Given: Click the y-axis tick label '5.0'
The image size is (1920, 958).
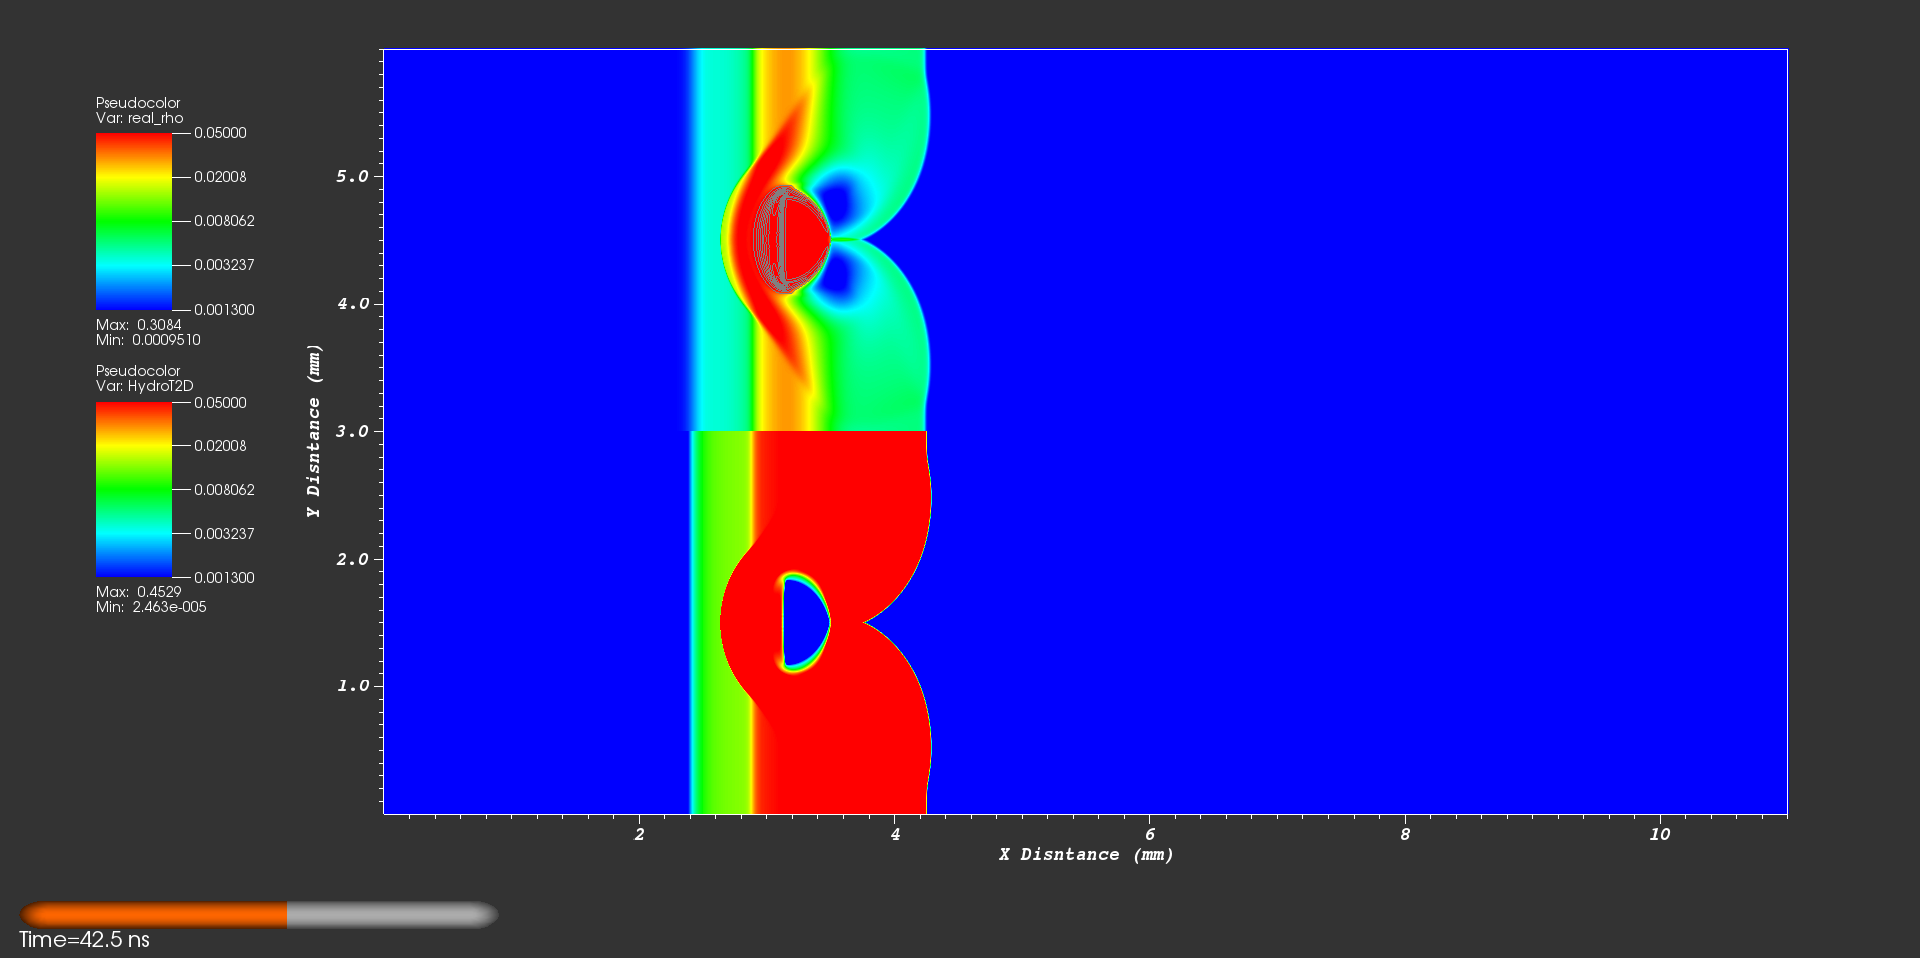Looking at the screenshot, I should click(352, 176).
